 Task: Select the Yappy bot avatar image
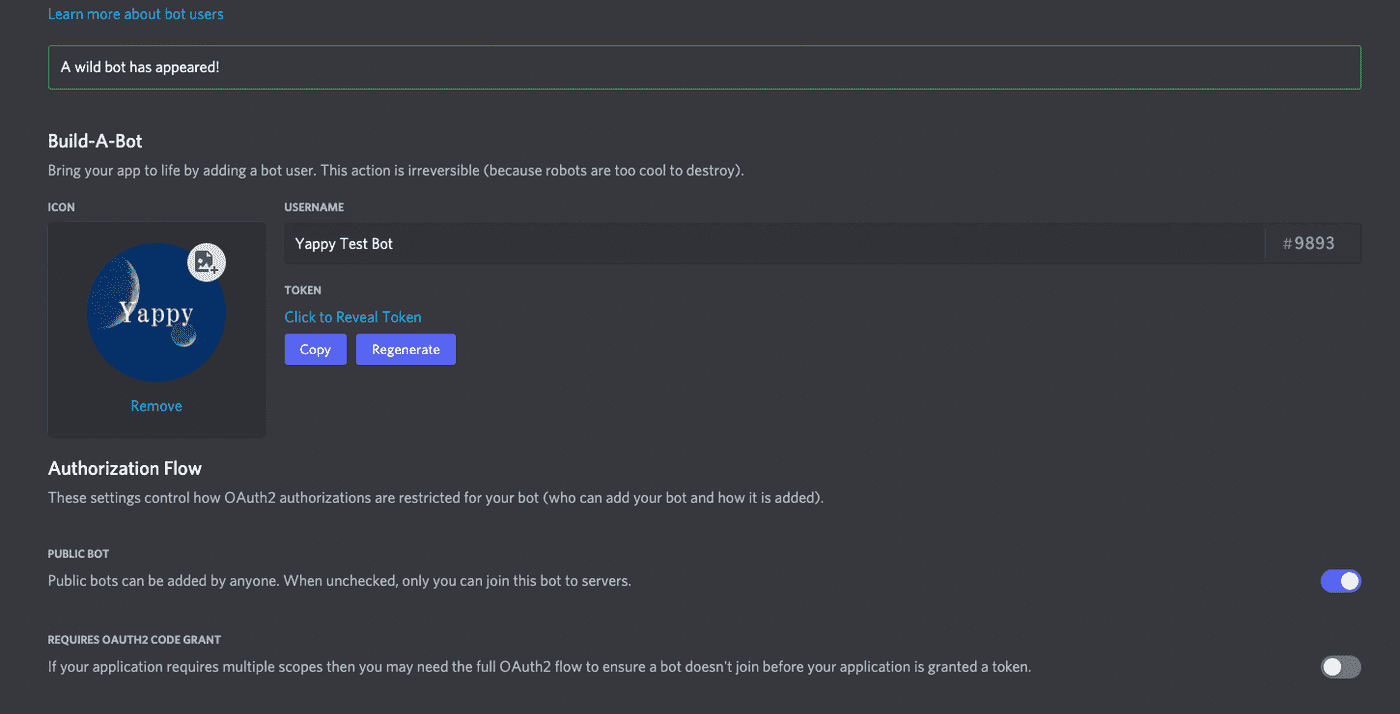156,312
